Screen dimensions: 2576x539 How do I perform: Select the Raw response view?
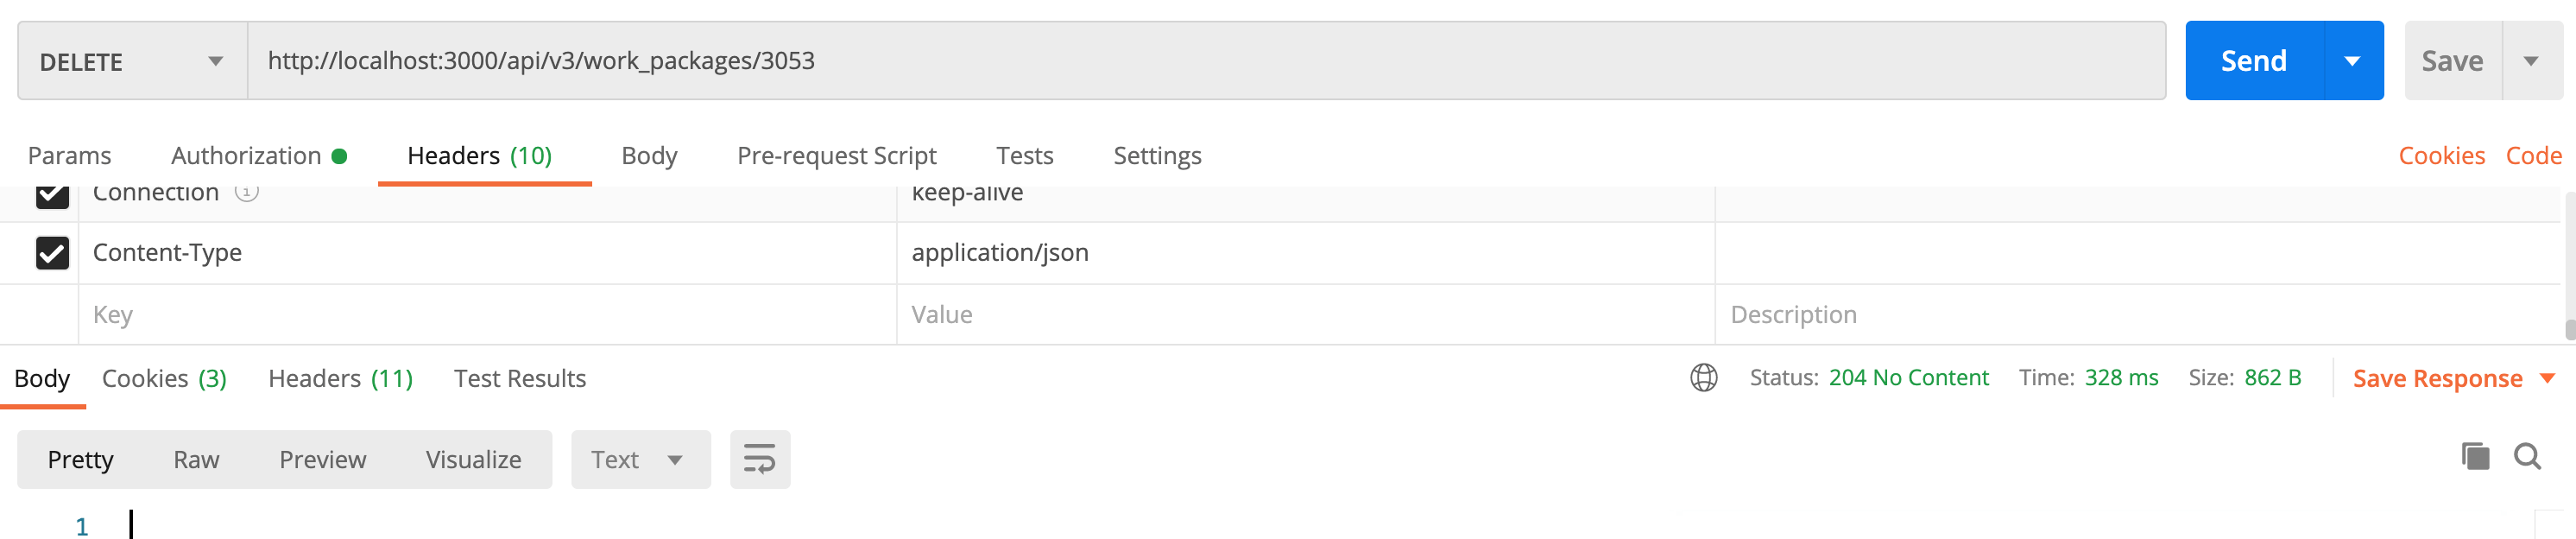(196, 460)
